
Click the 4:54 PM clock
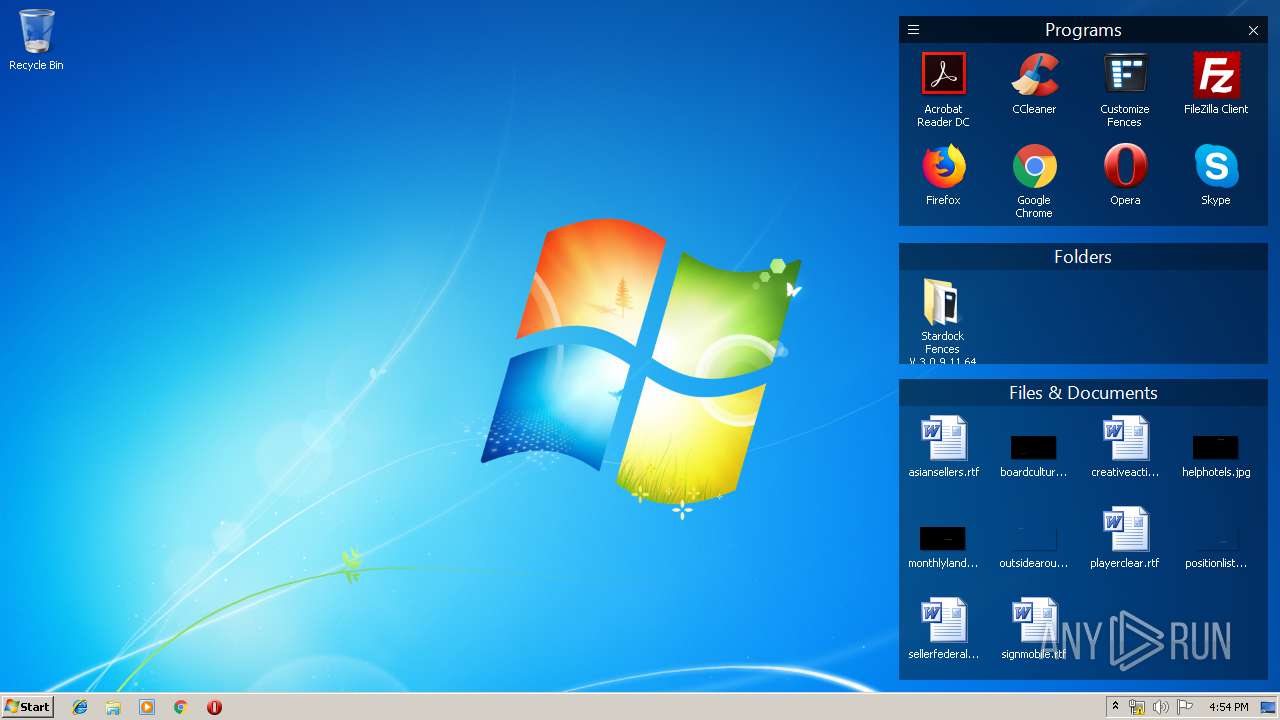click(1228, 707)
